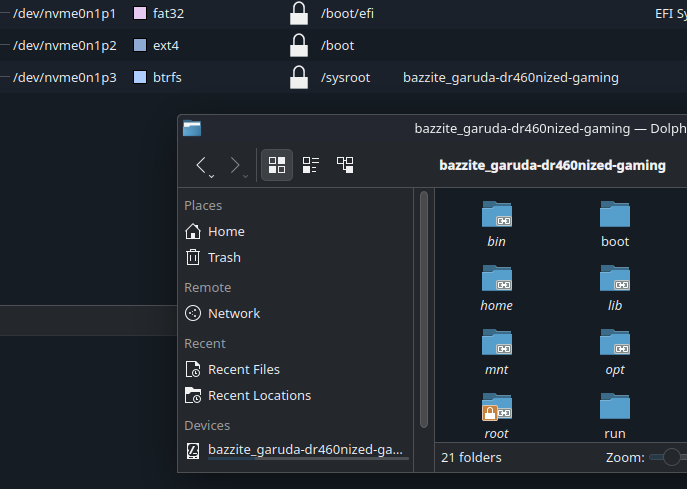Image resolution: width=687 pixels, height=489 pixels.
Task: Click the Places panel scrollbar
Action: (424, 309)
